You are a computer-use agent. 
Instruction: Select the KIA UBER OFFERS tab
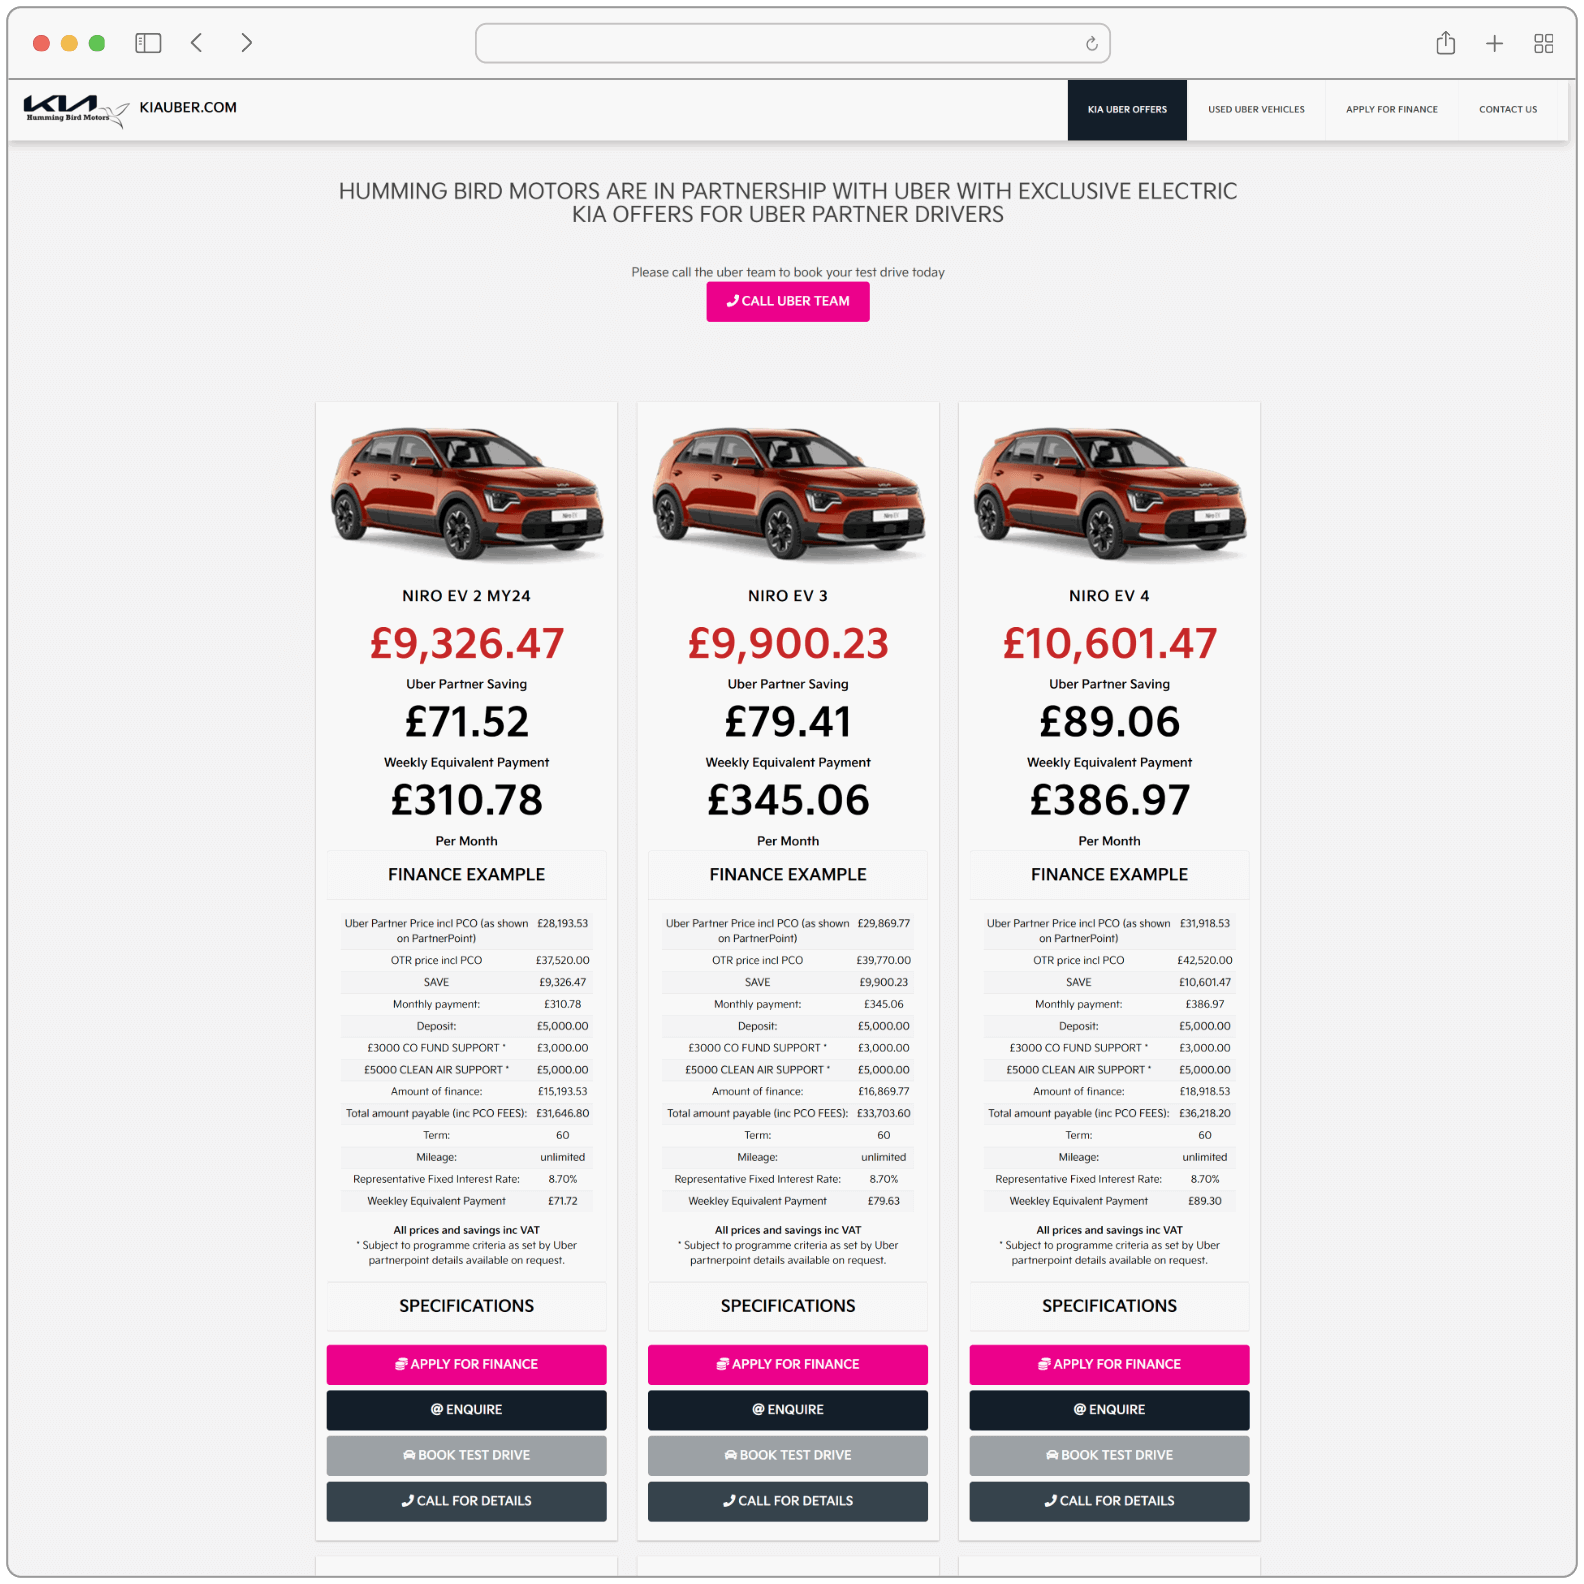tap(1127, 110)
